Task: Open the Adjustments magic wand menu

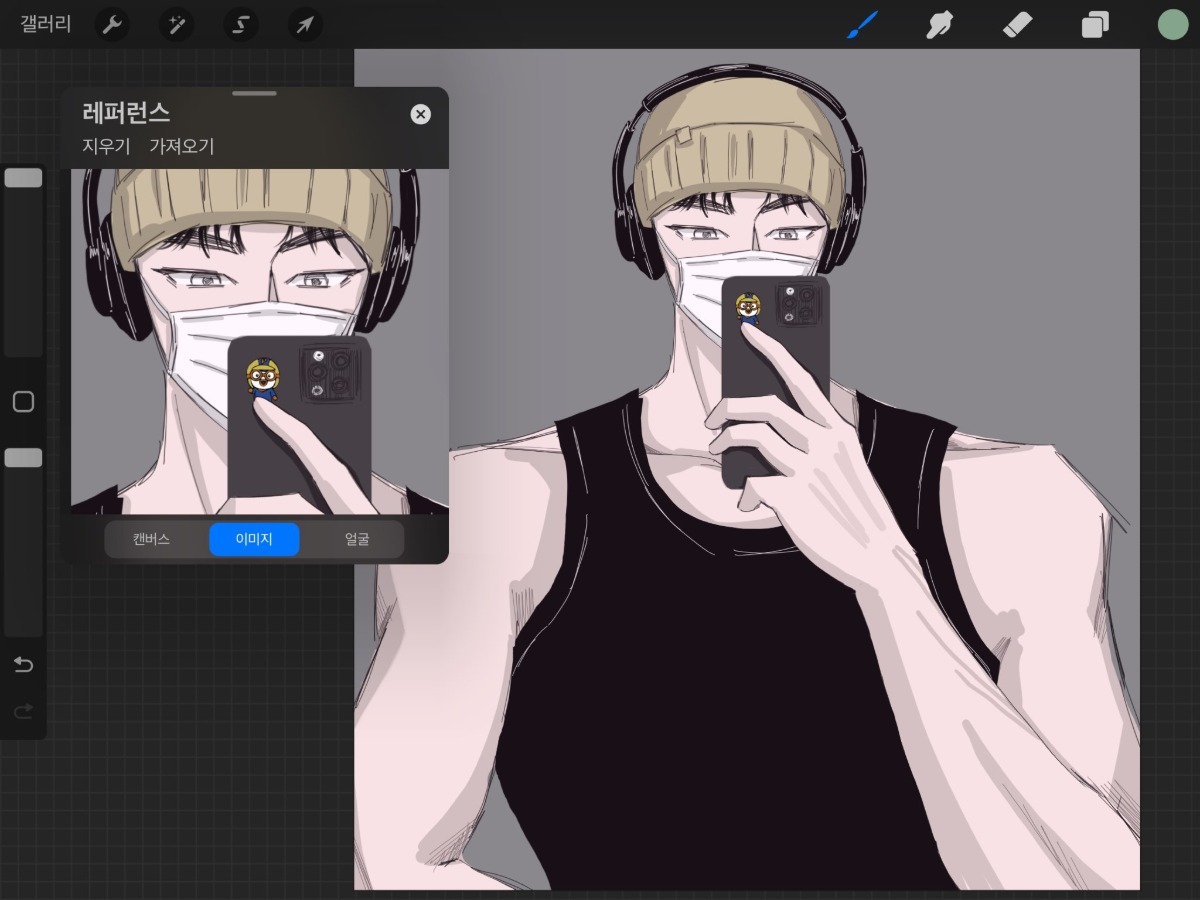Action: (176, 24)
